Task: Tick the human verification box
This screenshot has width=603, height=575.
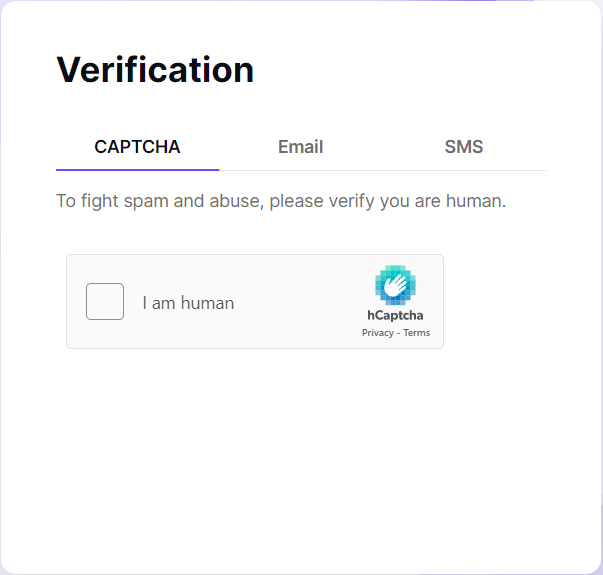Action: (x=105, y=301)
